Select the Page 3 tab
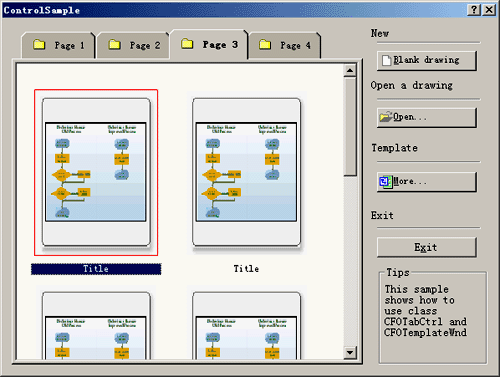 click(209, 44)
